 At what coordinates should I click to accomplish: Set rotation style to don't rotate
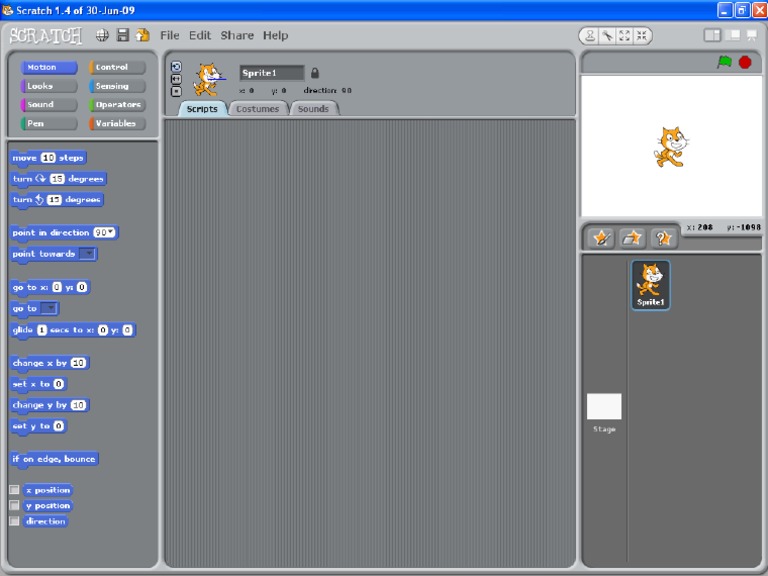point(176,91)
